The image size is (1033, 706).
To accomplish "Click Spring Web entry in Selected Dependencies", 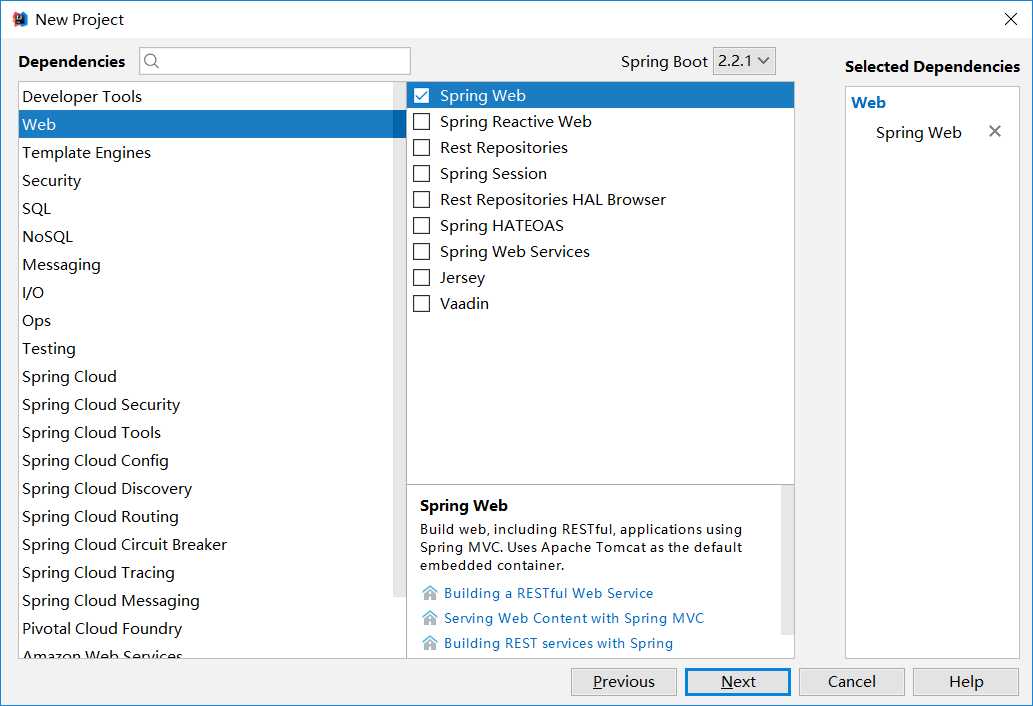I will coord(918,132).
